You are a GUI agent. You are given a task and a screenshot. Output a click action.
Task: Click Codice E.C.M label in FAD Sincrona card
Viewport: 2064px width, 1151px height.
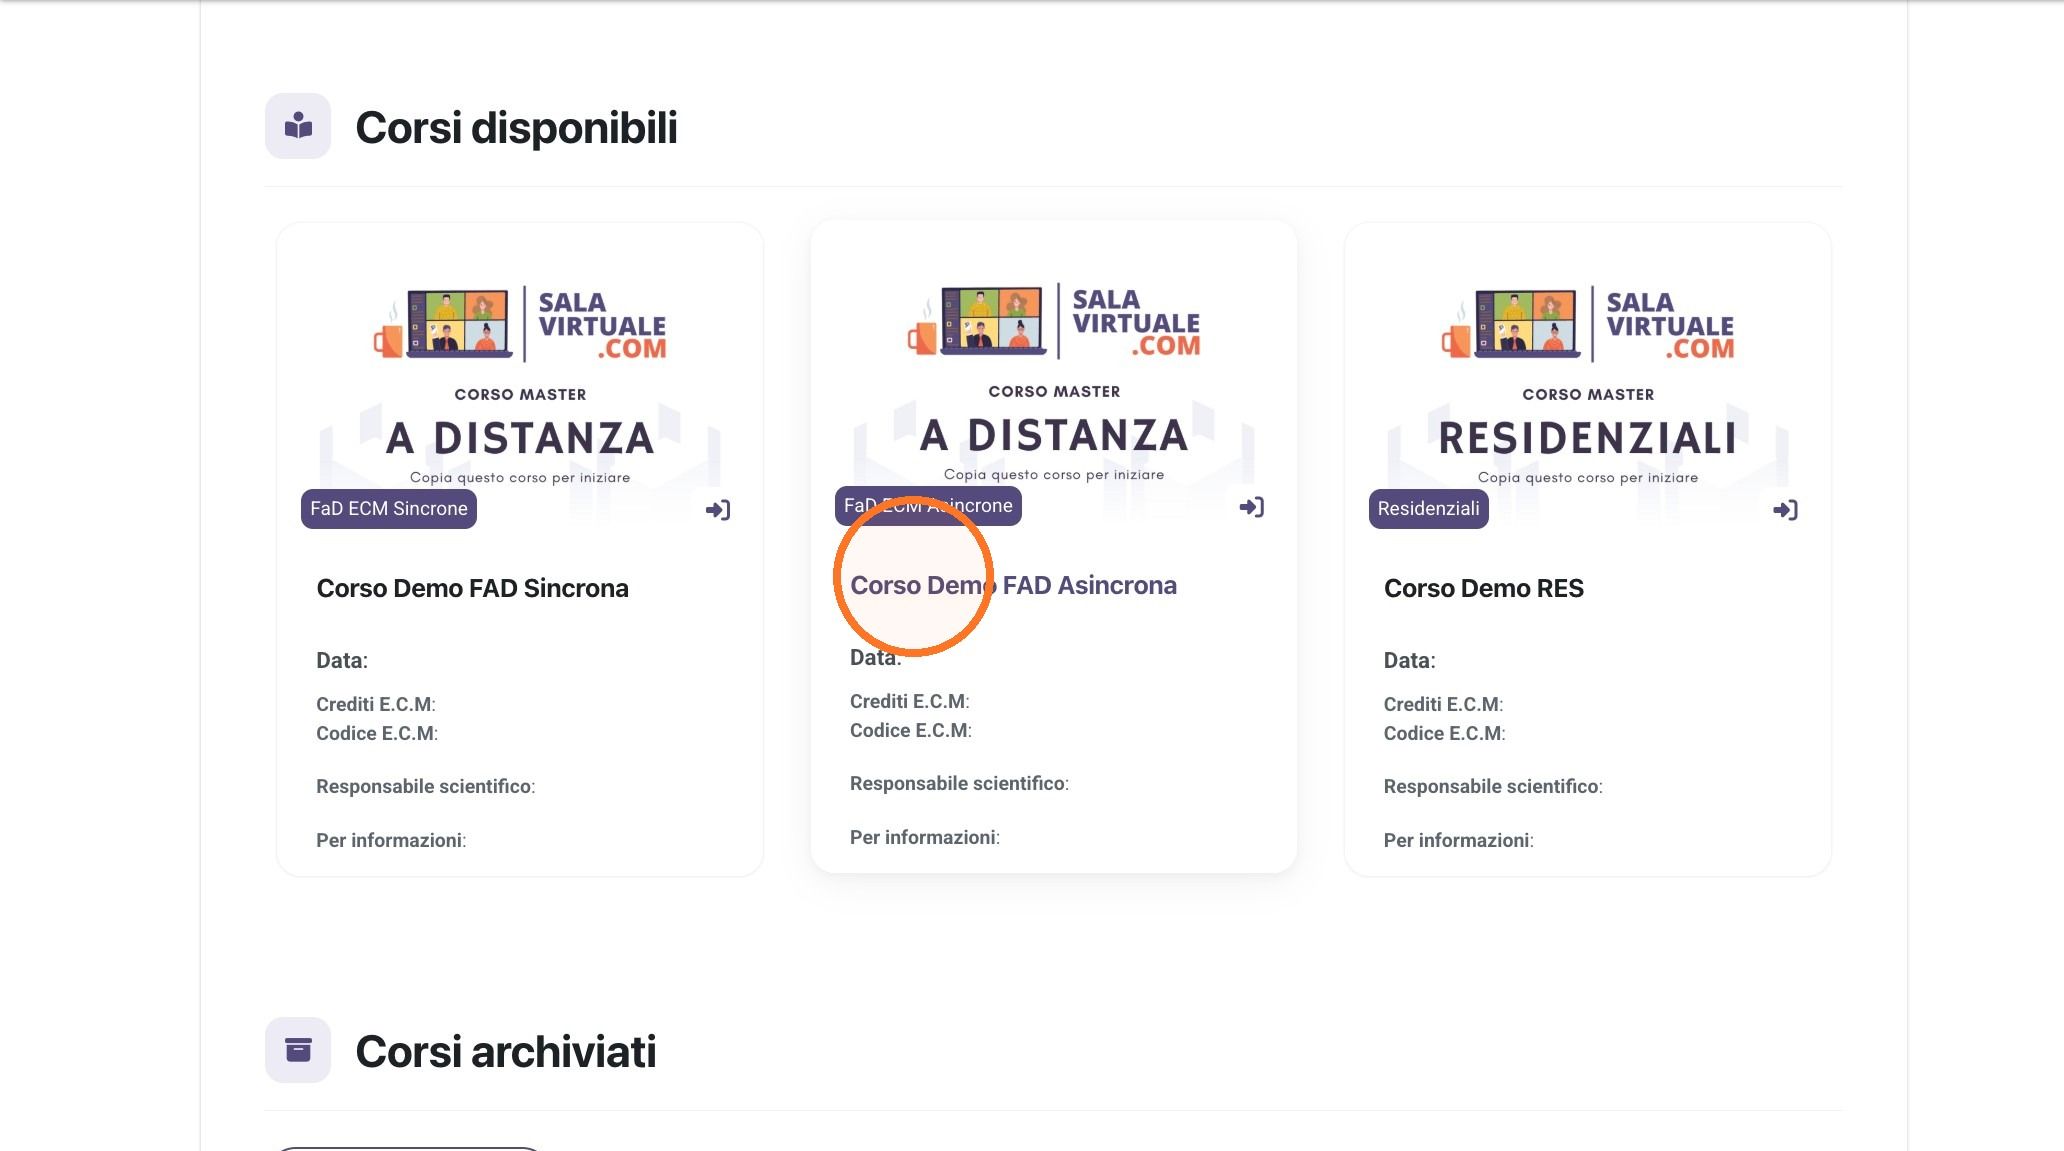tap(377, 733)
